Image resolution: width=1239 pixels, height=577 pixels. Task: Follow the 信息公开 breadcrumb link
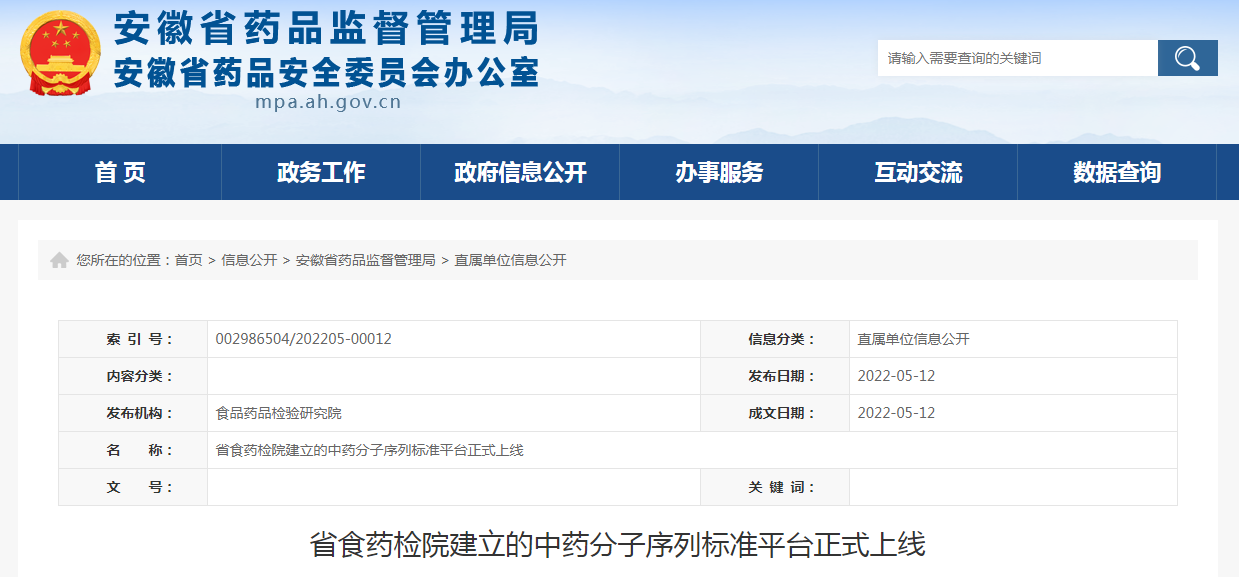click(x=249, y=260)
